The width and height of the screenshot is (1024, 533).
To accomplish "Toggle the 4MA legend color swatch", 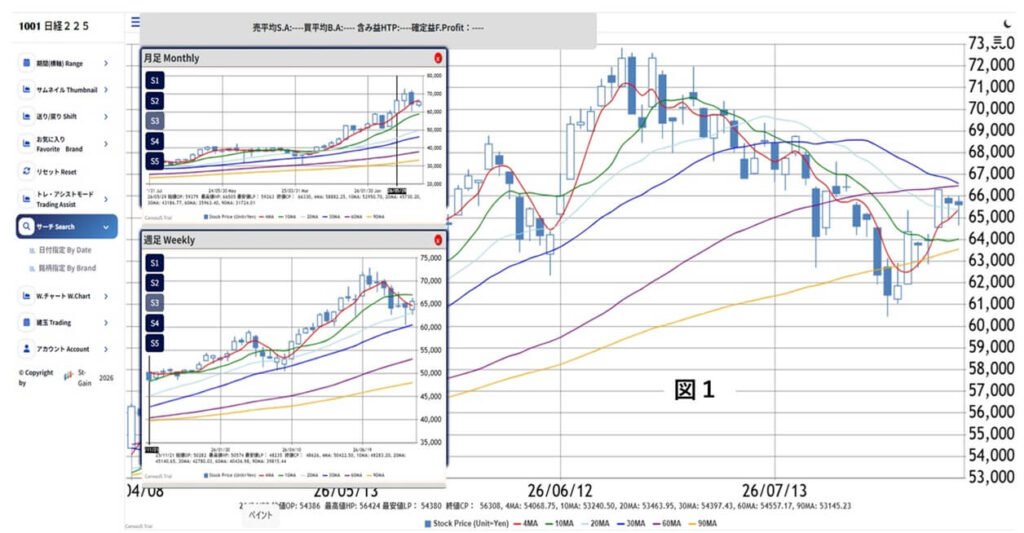I will click(x=517, y=523).
